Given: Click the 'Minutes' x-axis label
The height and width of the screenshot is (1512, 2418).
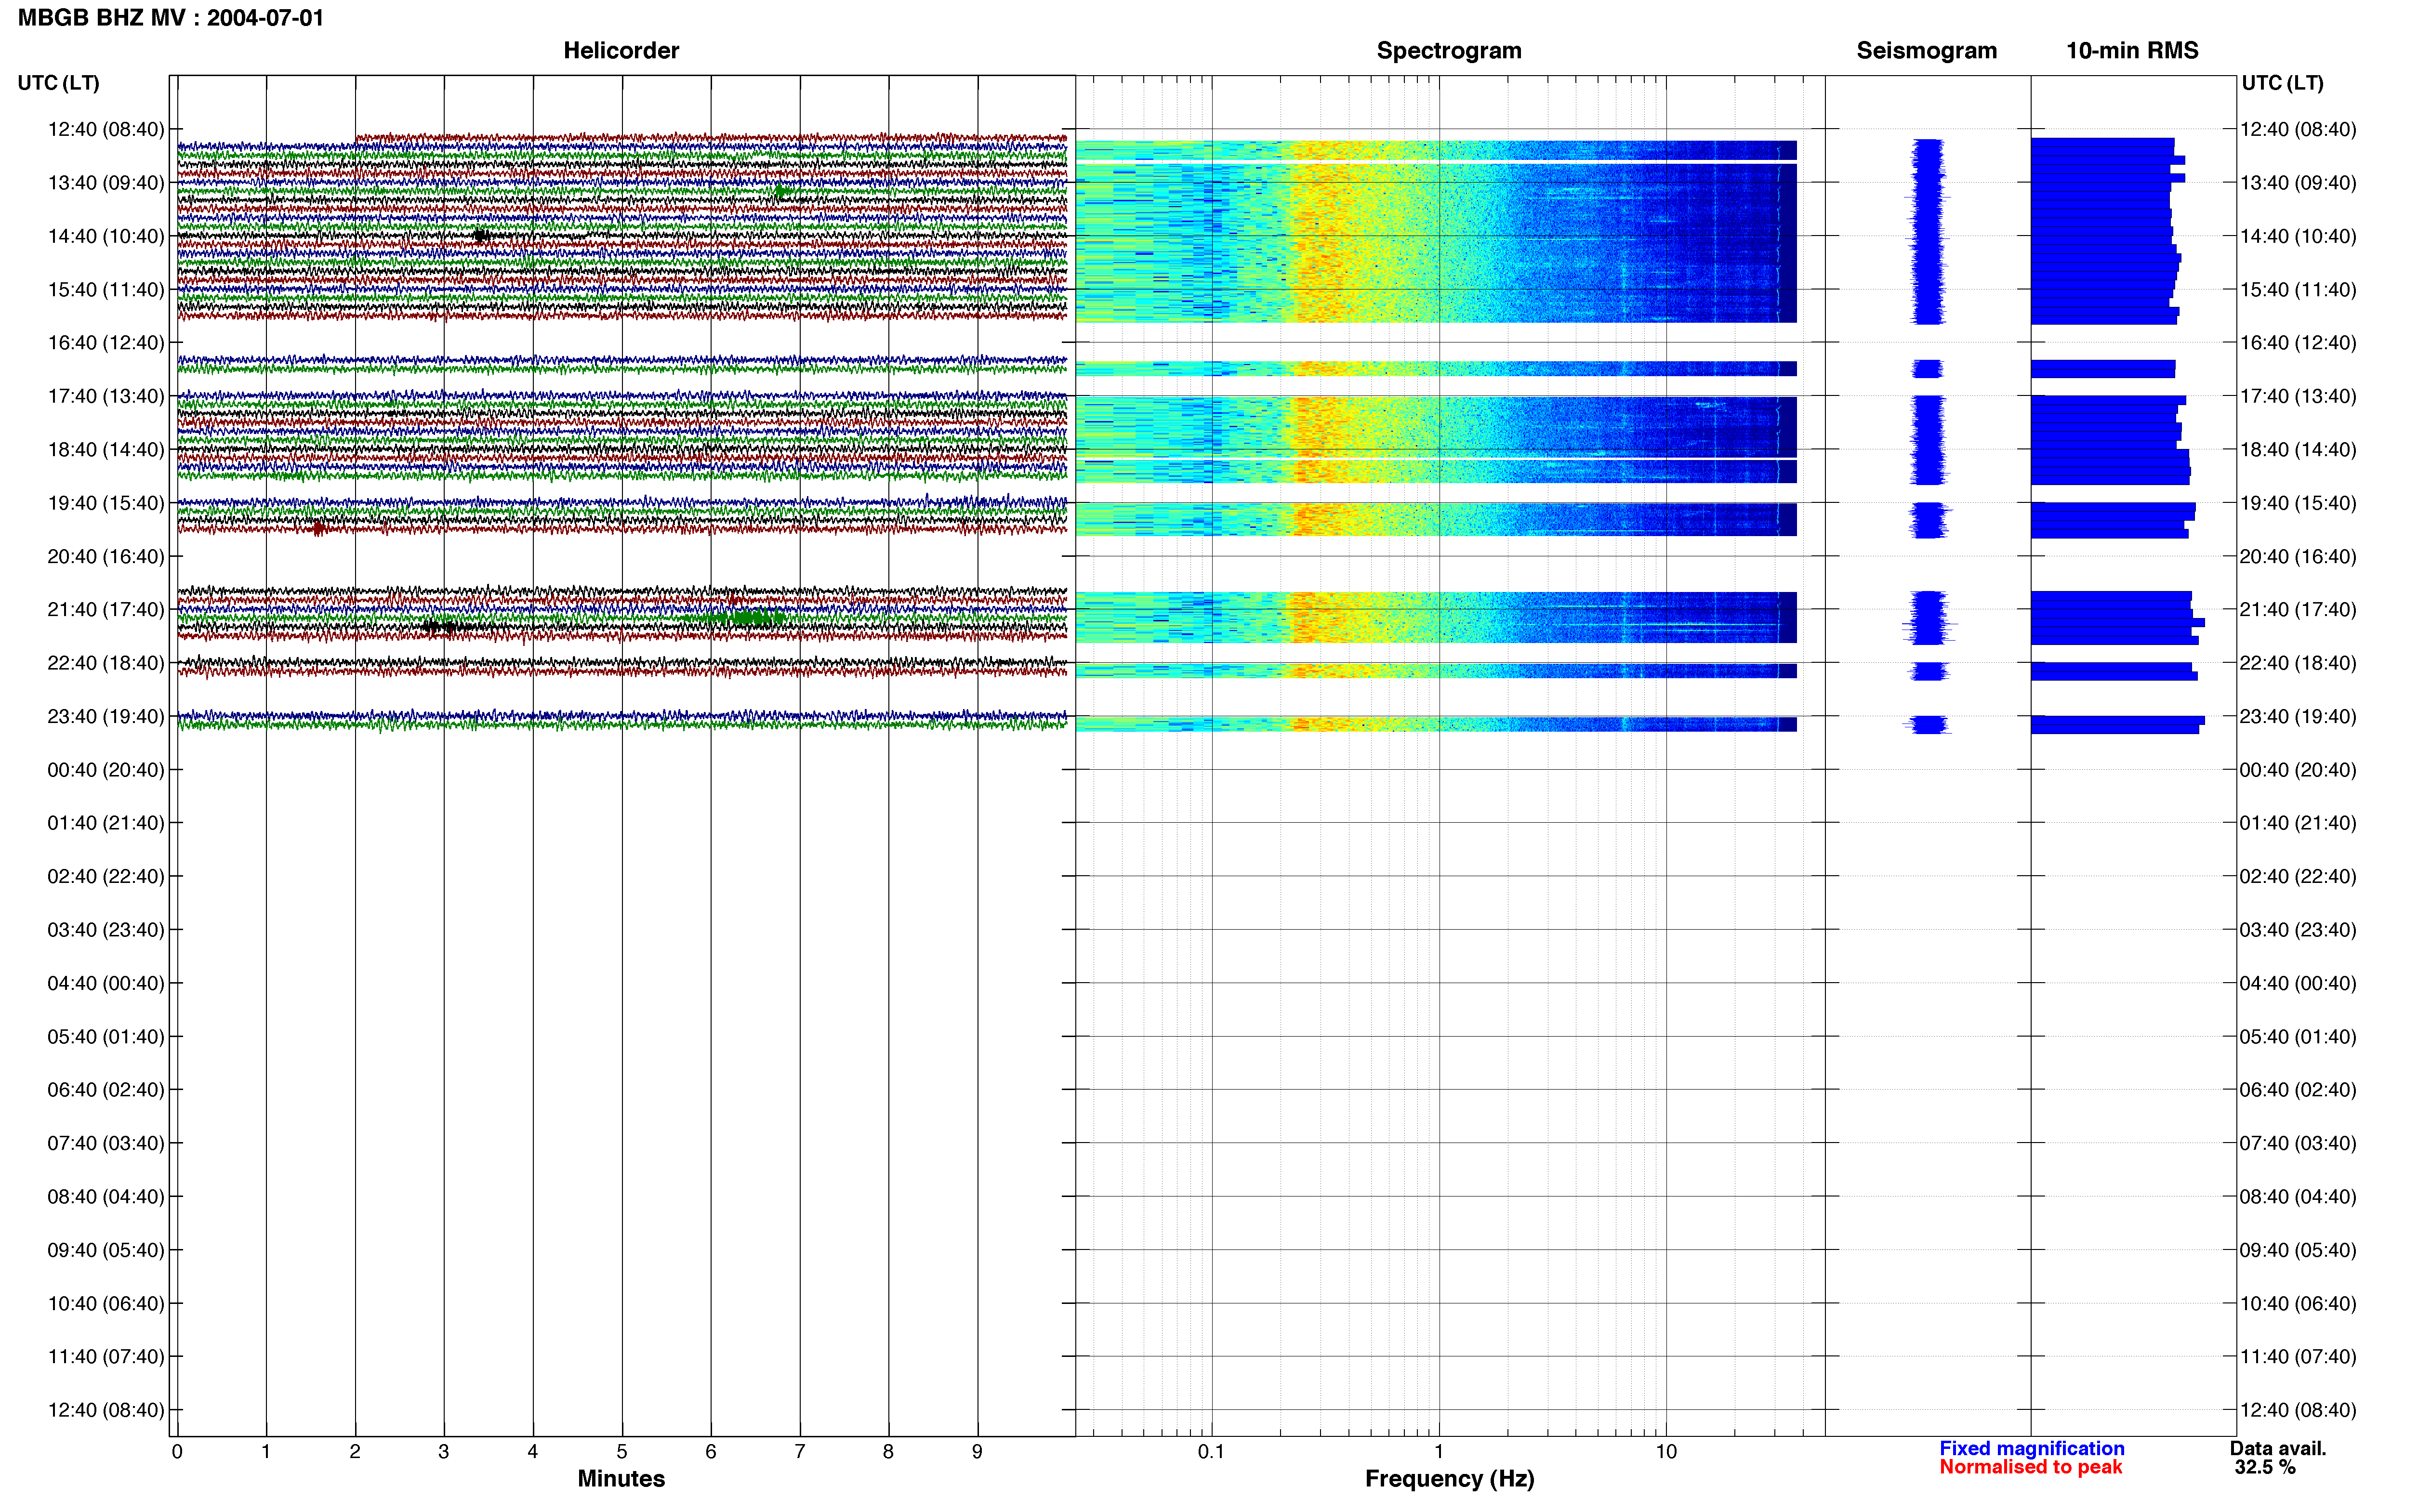Looking at the screenshot, I should click(x=621, y=1478).
